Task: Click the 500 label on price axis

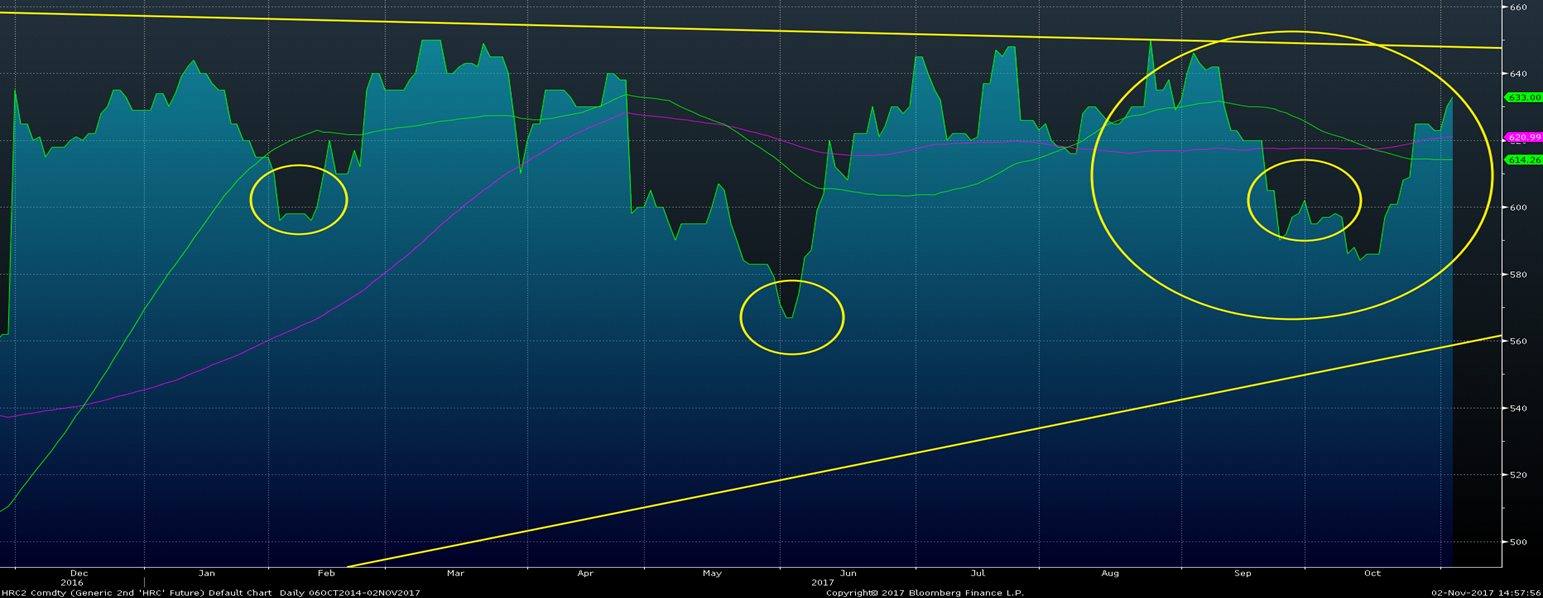Action: [x=1517, y=542]
